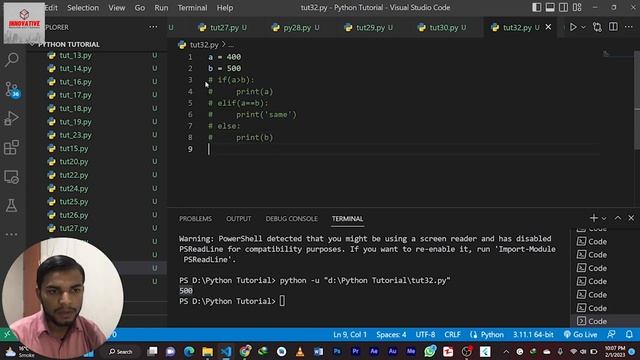Open the View menu
The width and height of the screenshot is (640, 360).
tap(117, 7)
